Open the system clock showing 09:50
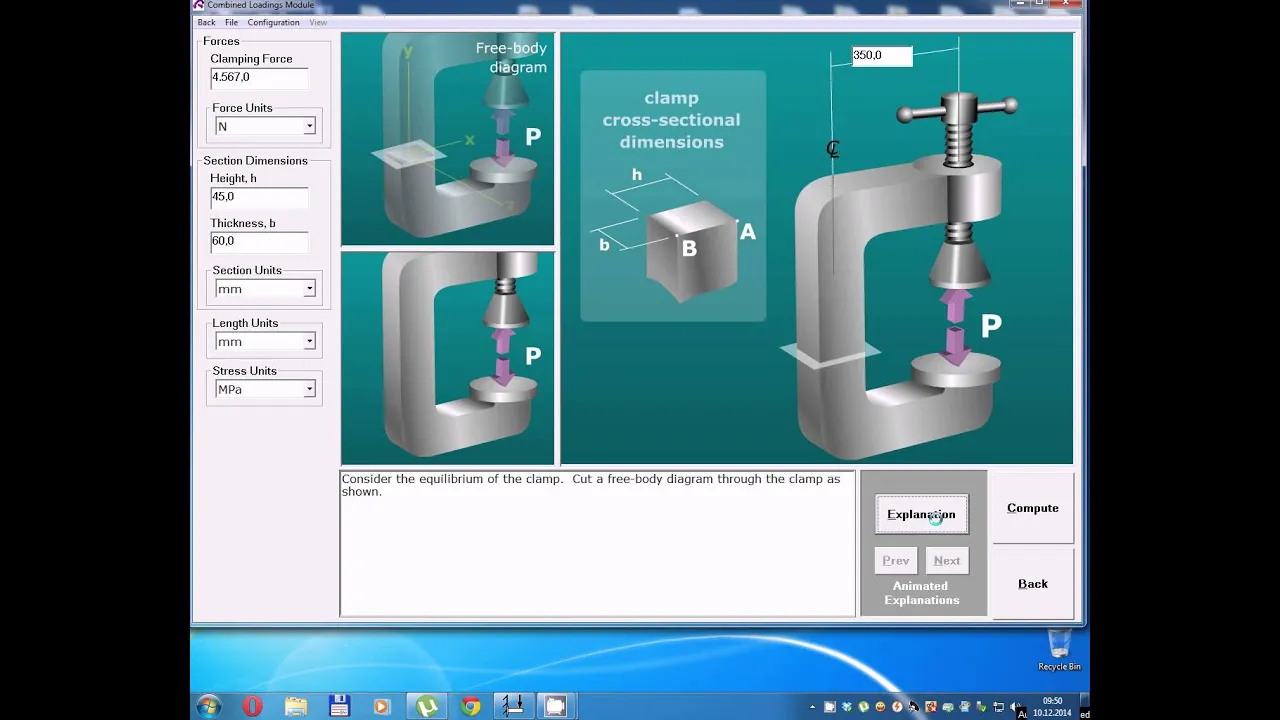Screen dimensions: 1280x720 (1052, 707)
